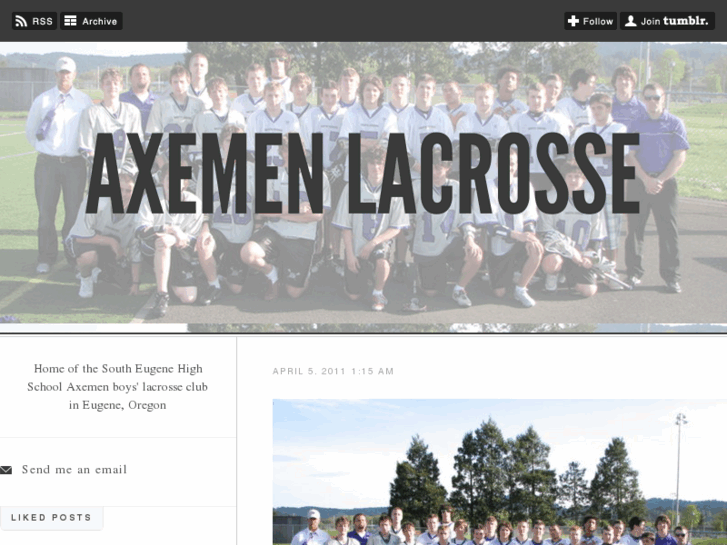
Task: Follow this Tumblr blog
Action: (x=590, y=21)
